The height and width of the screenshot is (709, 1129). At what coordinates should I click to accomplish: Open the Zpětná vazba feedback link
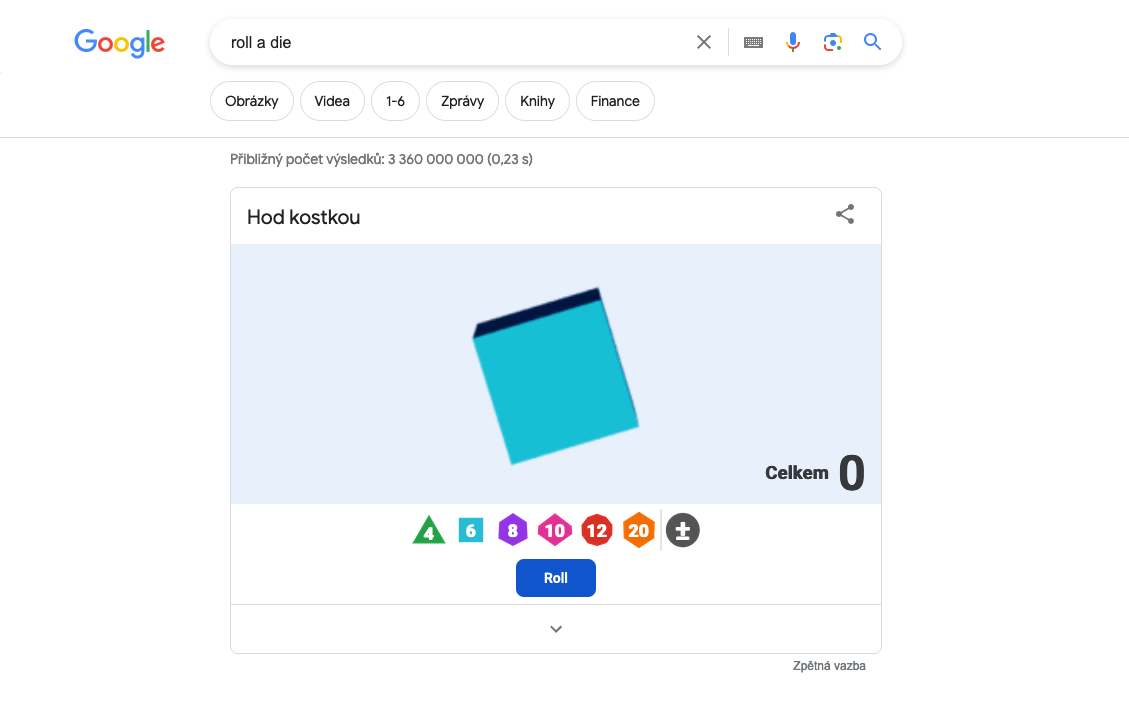tap(829, 666)
